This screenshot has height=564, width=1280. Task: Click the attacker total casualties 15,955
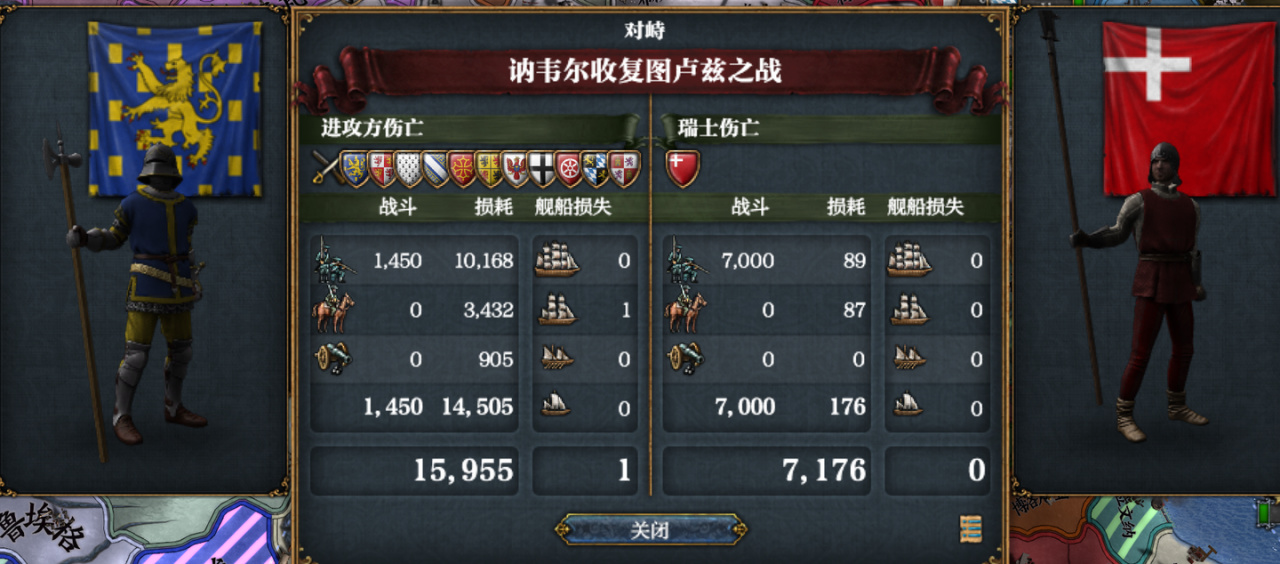point(464,470)
